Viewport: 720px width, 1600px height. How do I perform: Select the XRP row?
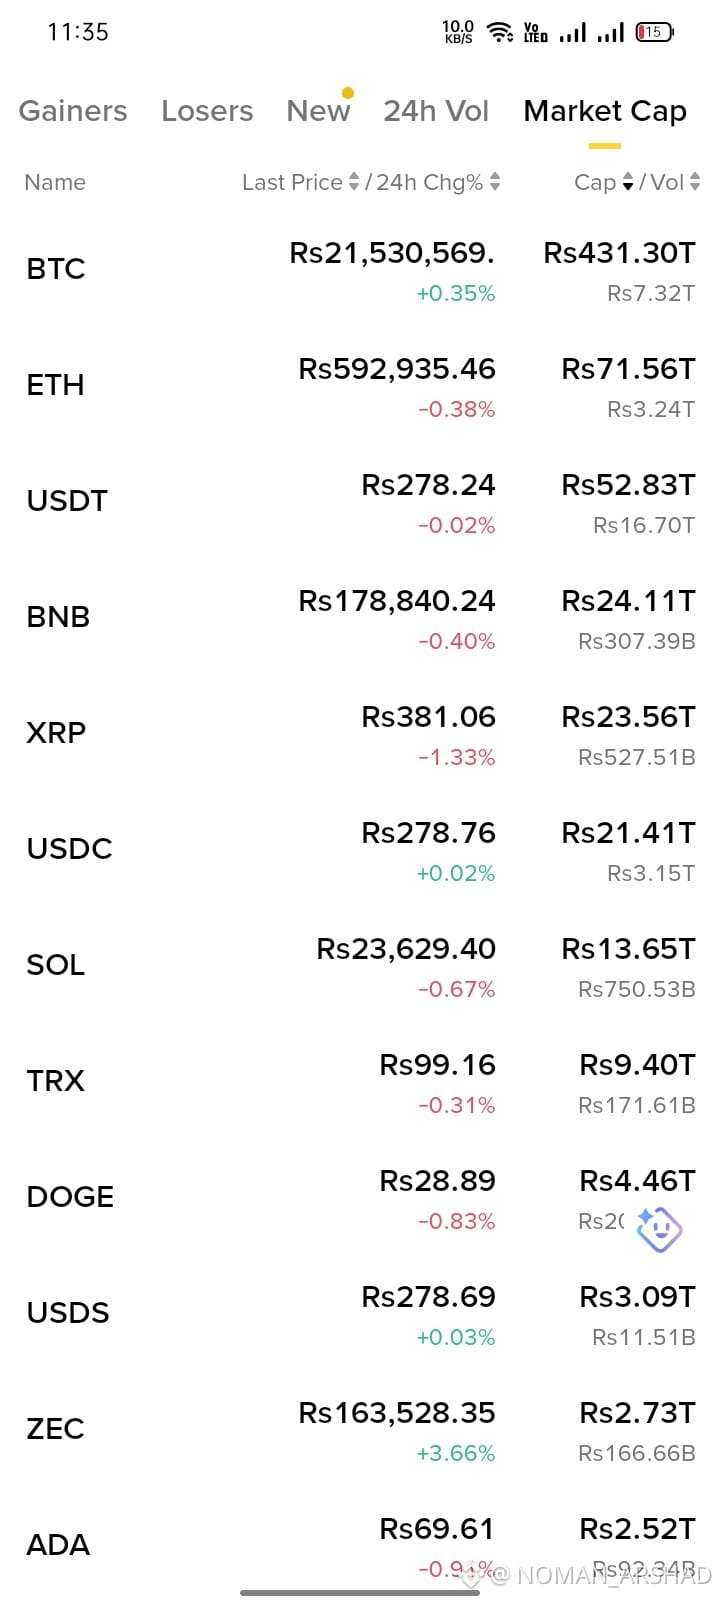[360, 734]
